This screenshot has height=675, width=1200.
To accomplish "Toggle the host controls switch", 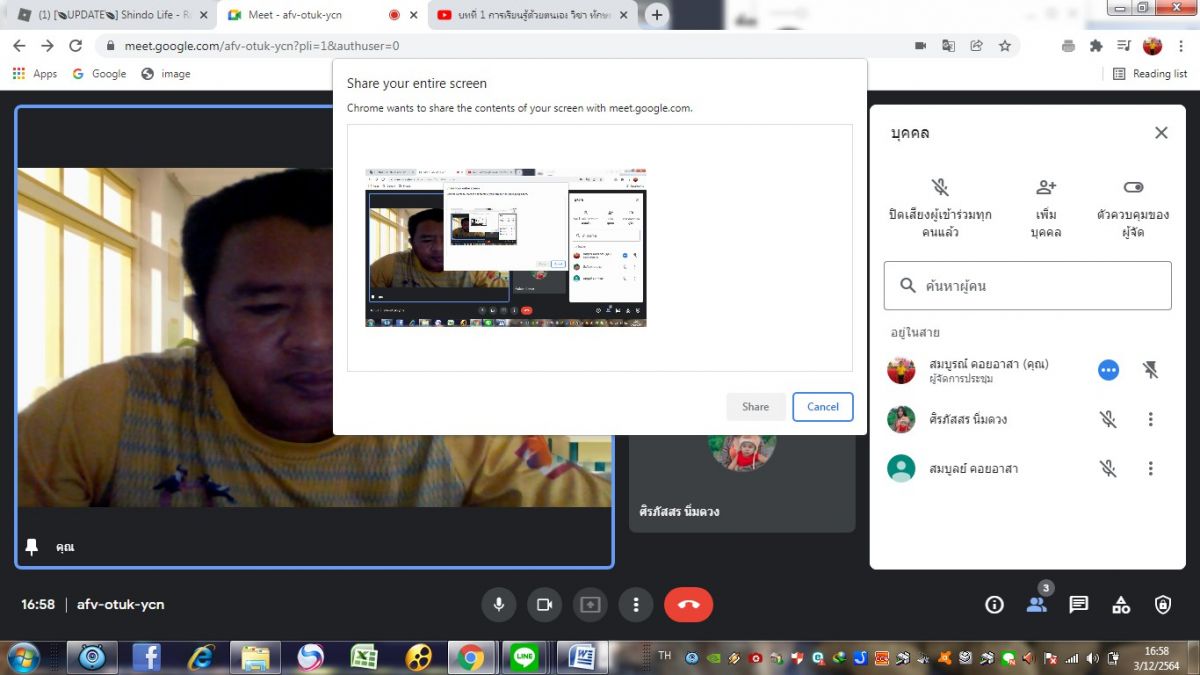I will click(x=1132, y=188).
